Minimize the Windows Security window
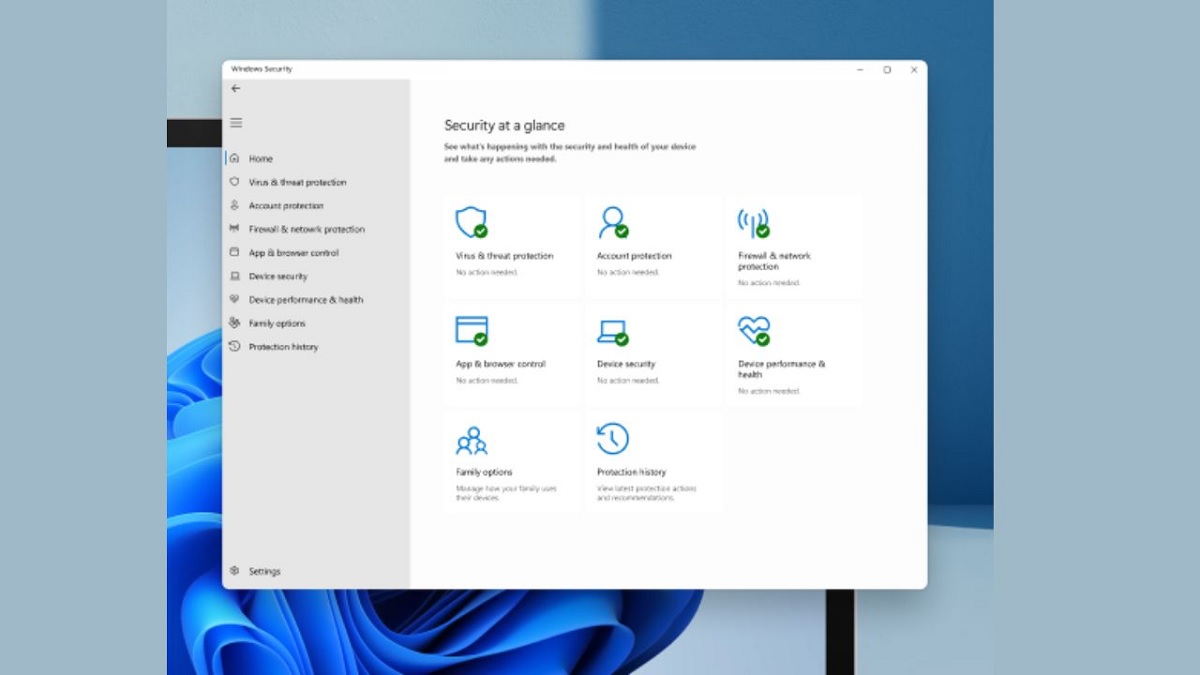This screenshot has height=675, width=1200. click(860, 70)
